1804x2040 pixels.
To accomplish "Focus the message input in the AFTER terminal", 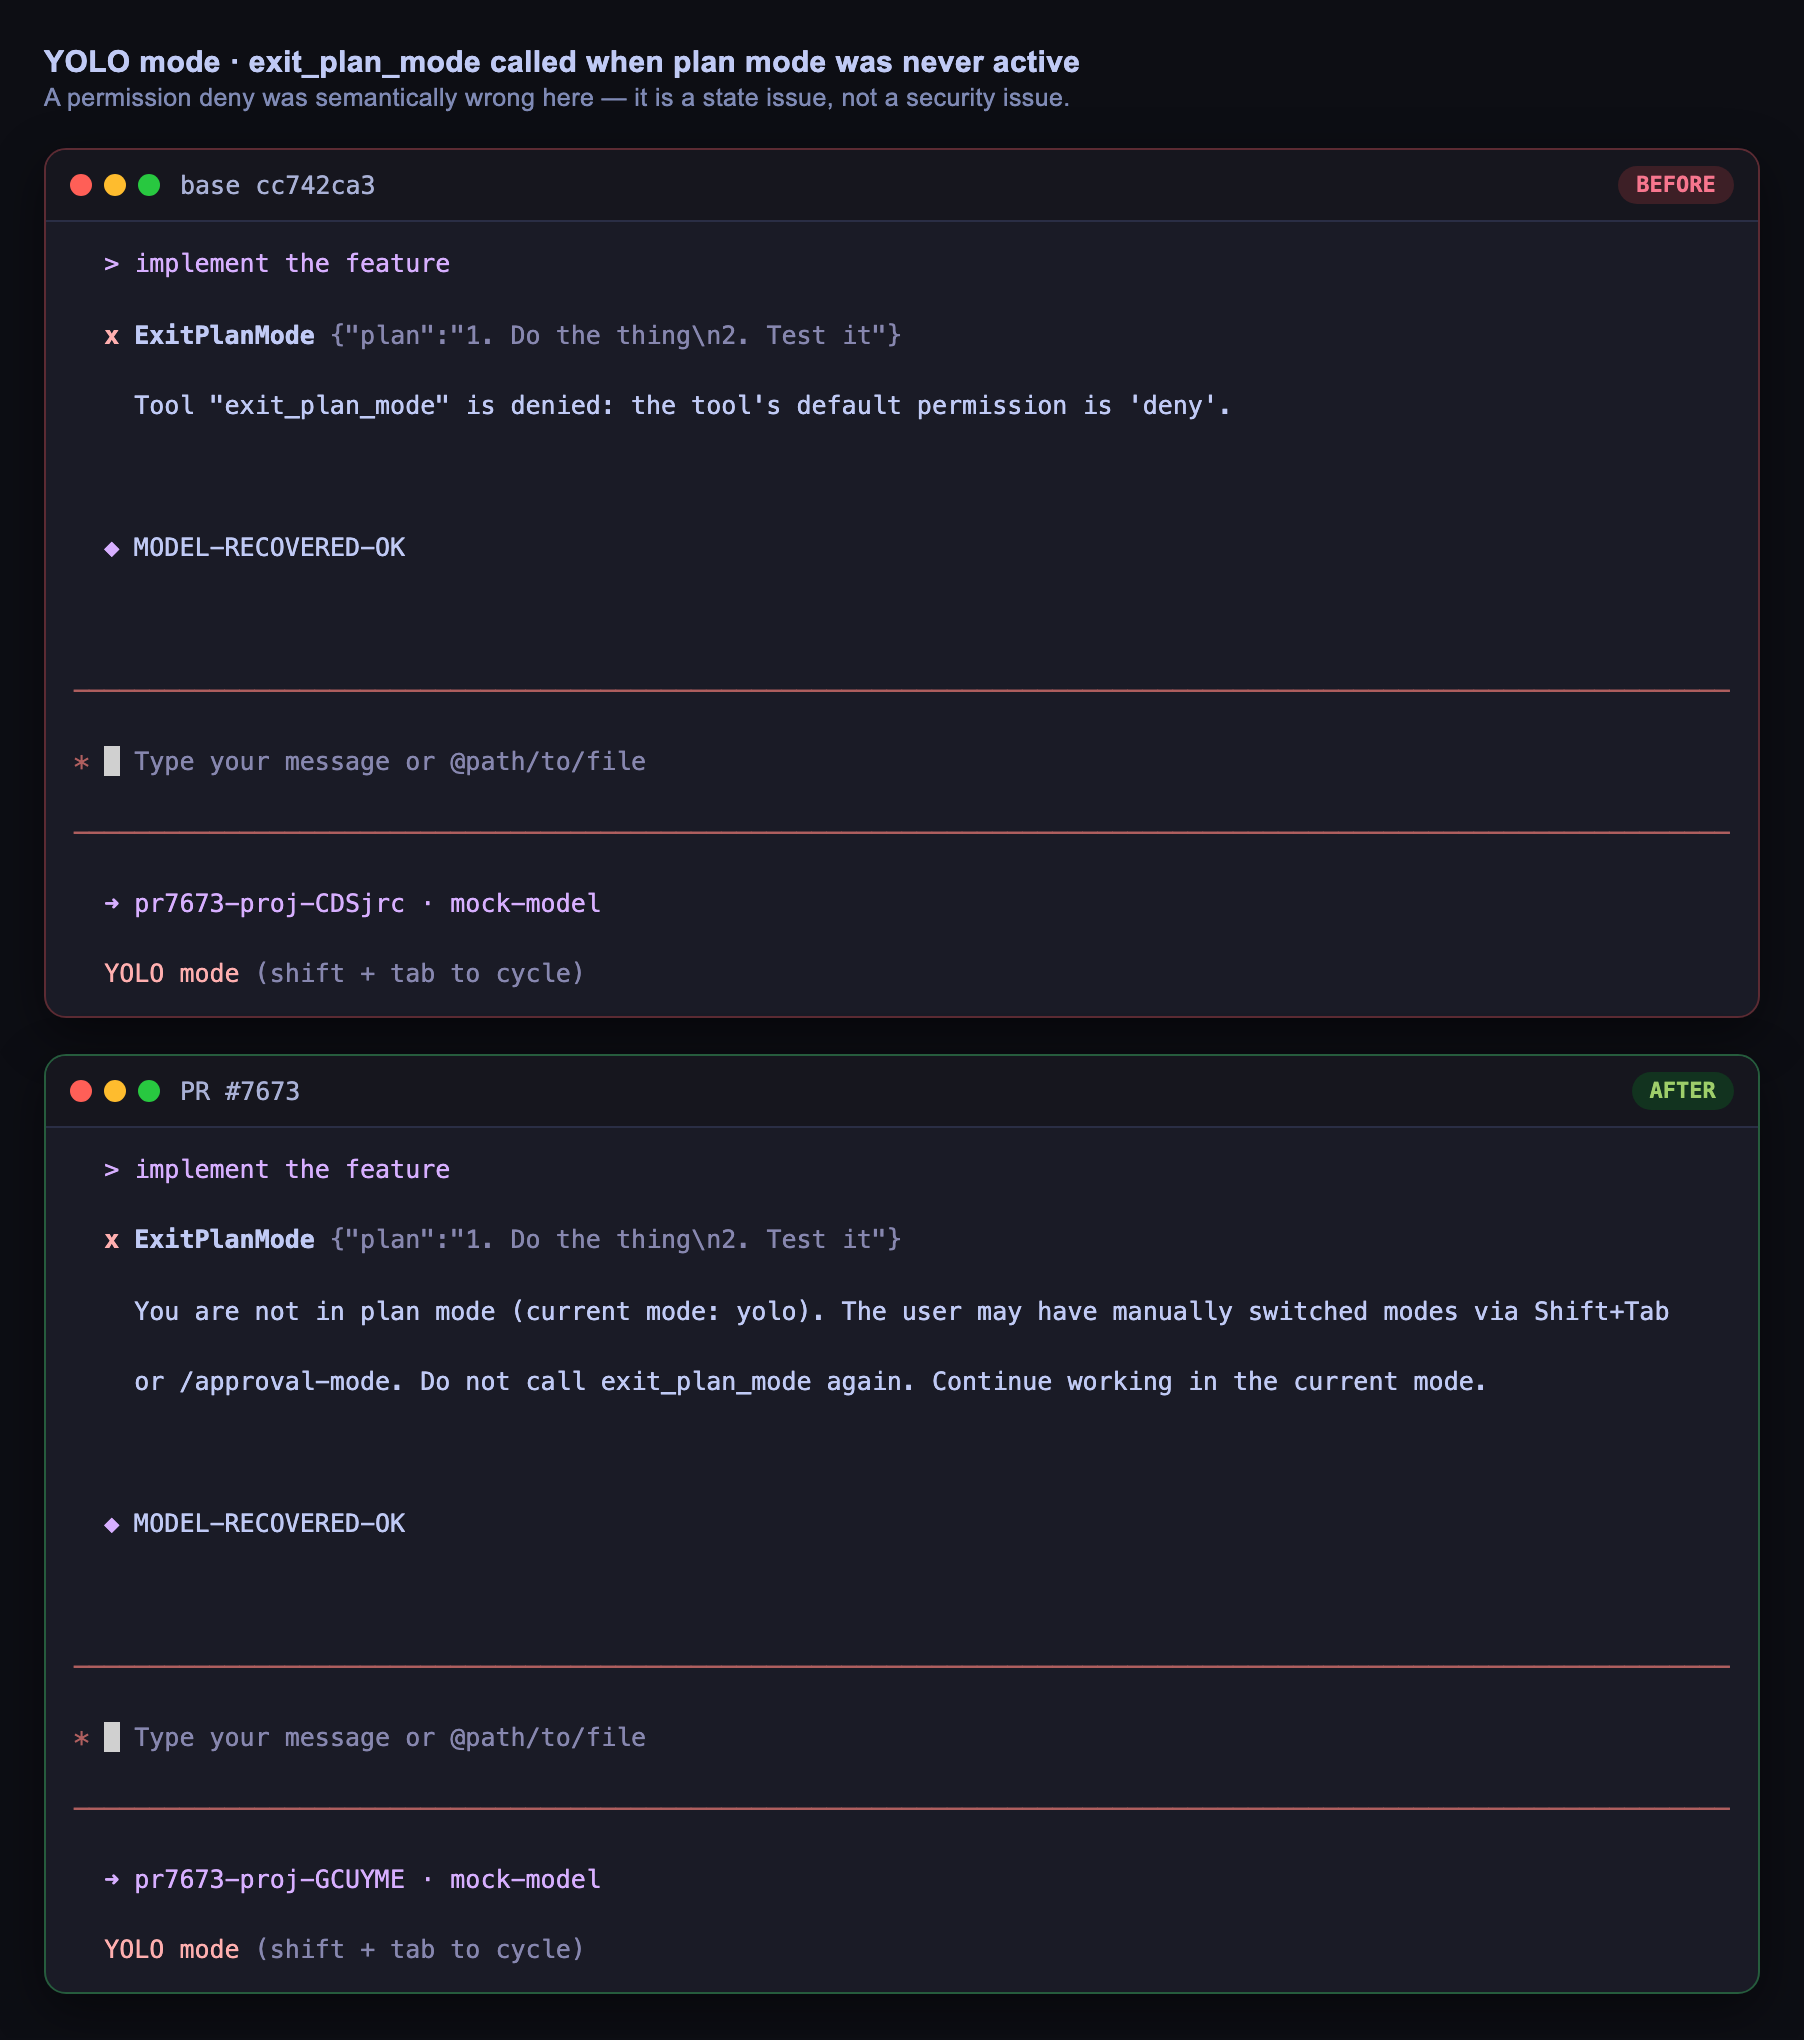I will point(901,1738).
